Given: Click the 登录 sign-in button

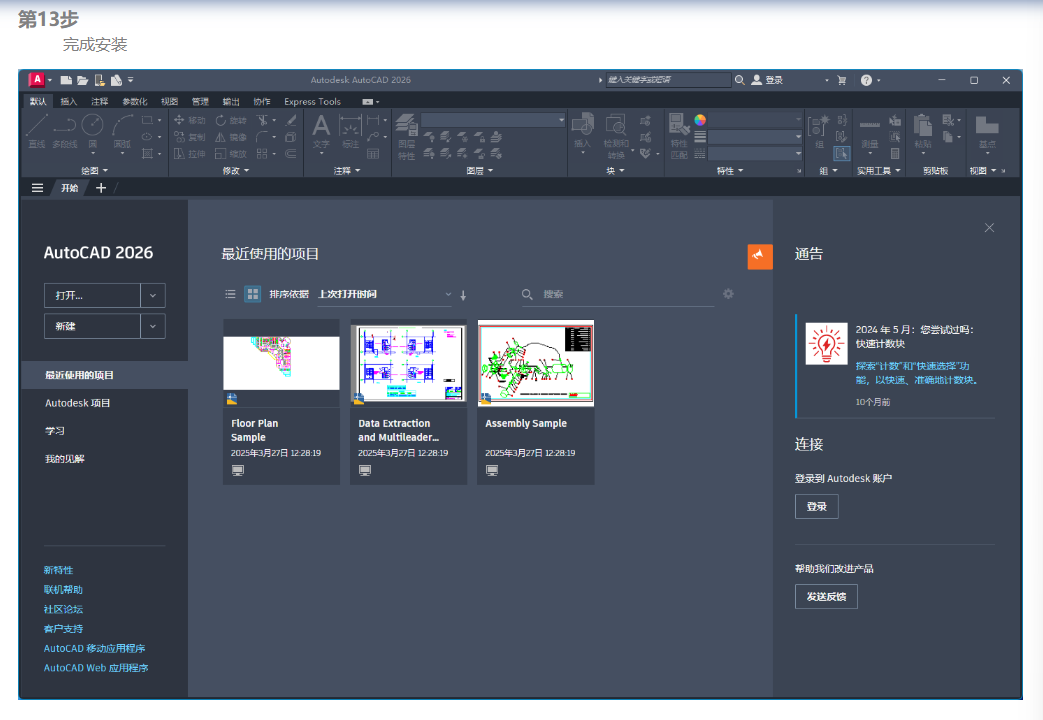Looking at the screenshot, I should pyautogui.click(x=817, y=506).
